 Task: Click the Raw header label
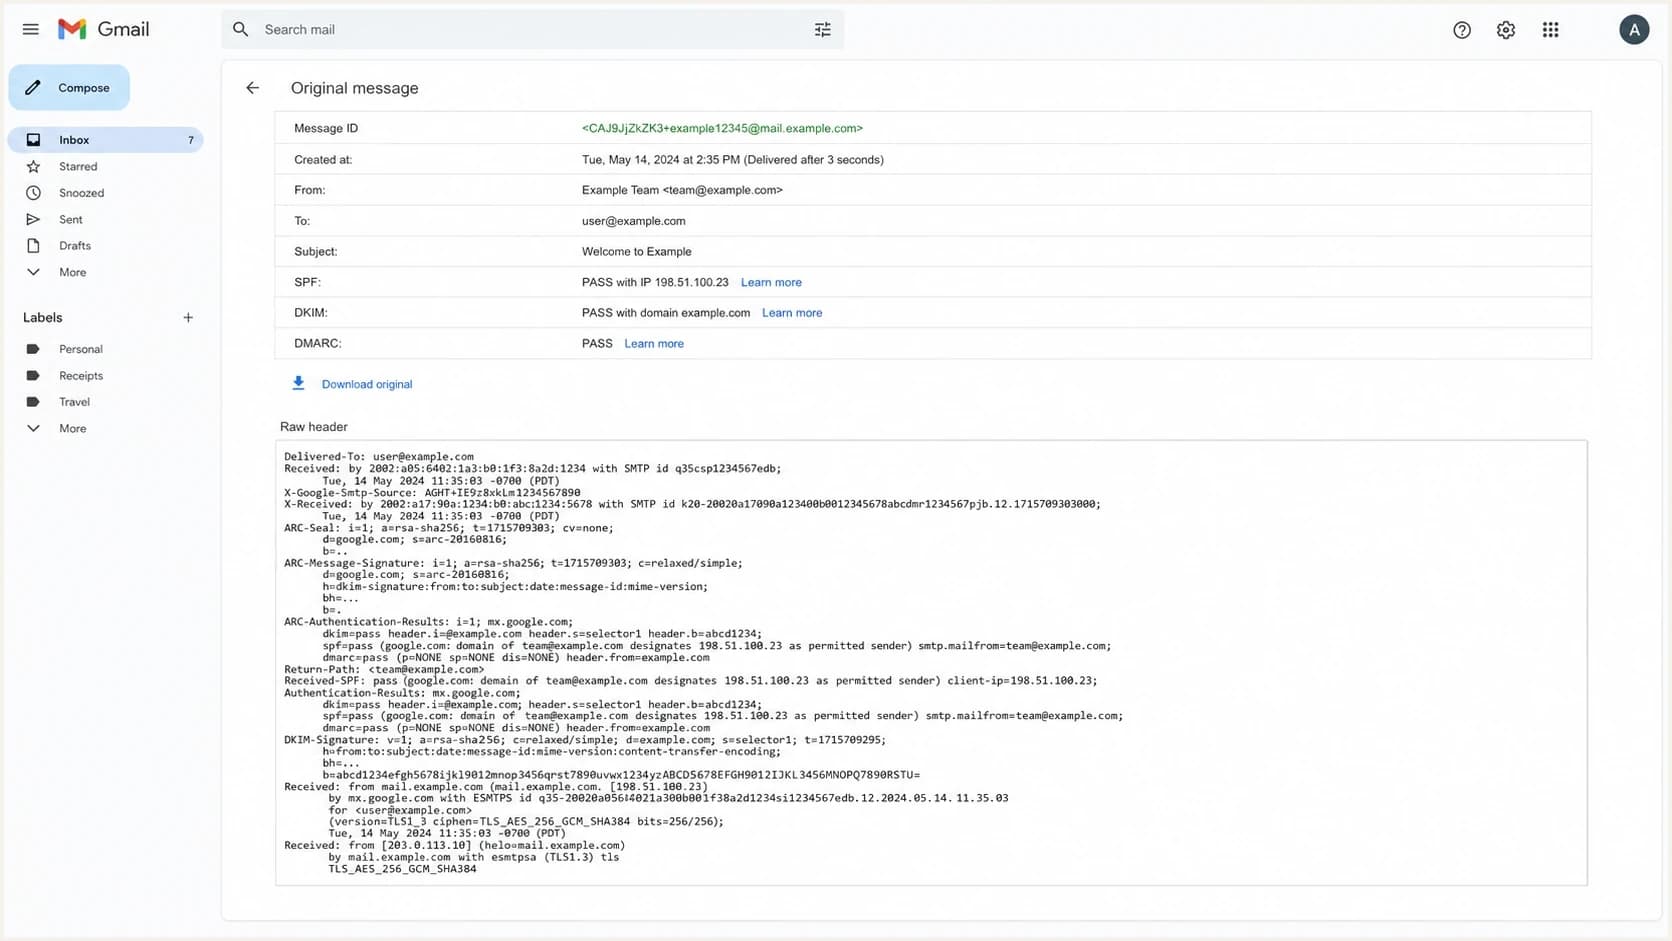coord(314,426)
